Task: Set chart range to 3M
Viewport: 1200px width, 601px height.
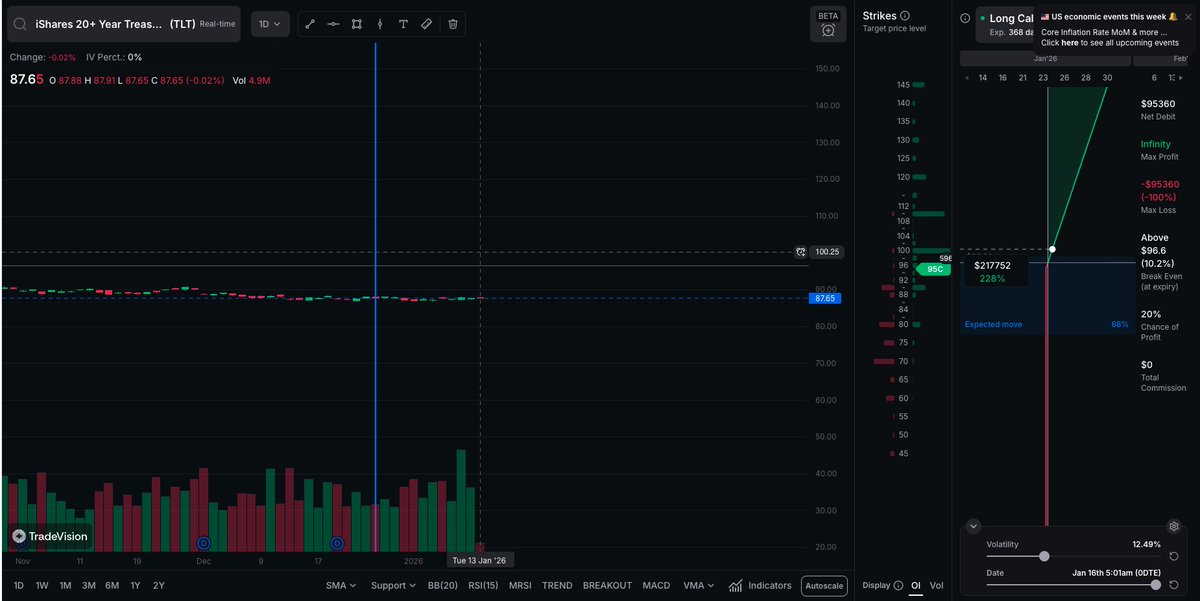Action: pyautogui.click(x=89, y=586)
